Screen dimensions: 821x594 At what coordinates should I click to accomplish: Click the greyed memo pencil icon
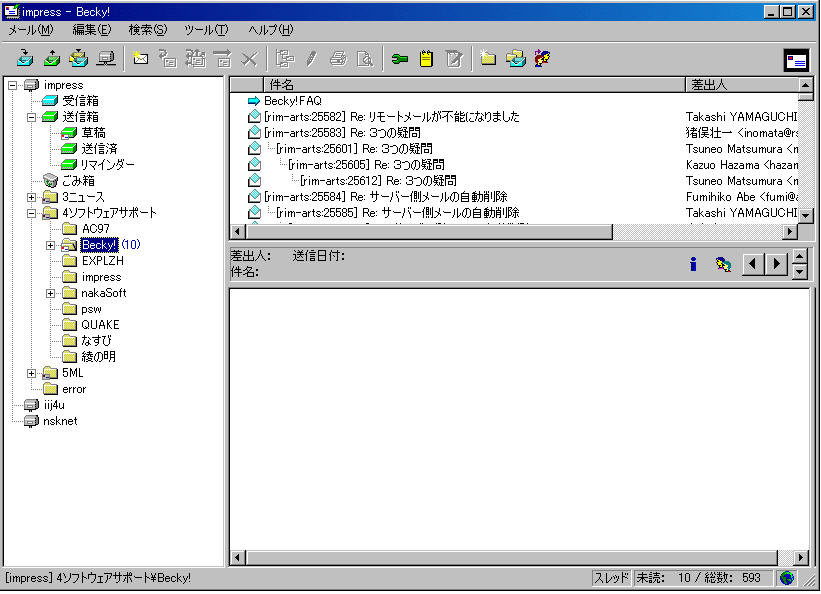(454, 58)
